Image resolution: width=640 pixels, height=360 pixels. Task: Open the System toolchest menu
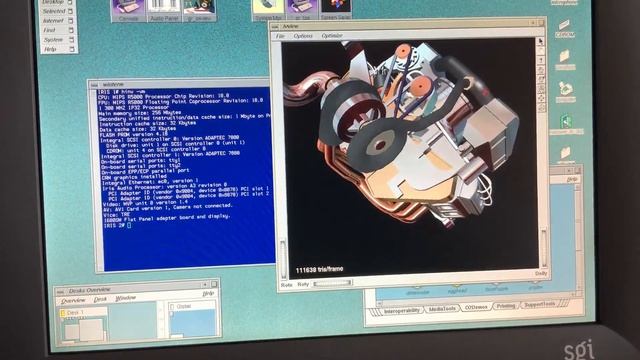[58, 40]
